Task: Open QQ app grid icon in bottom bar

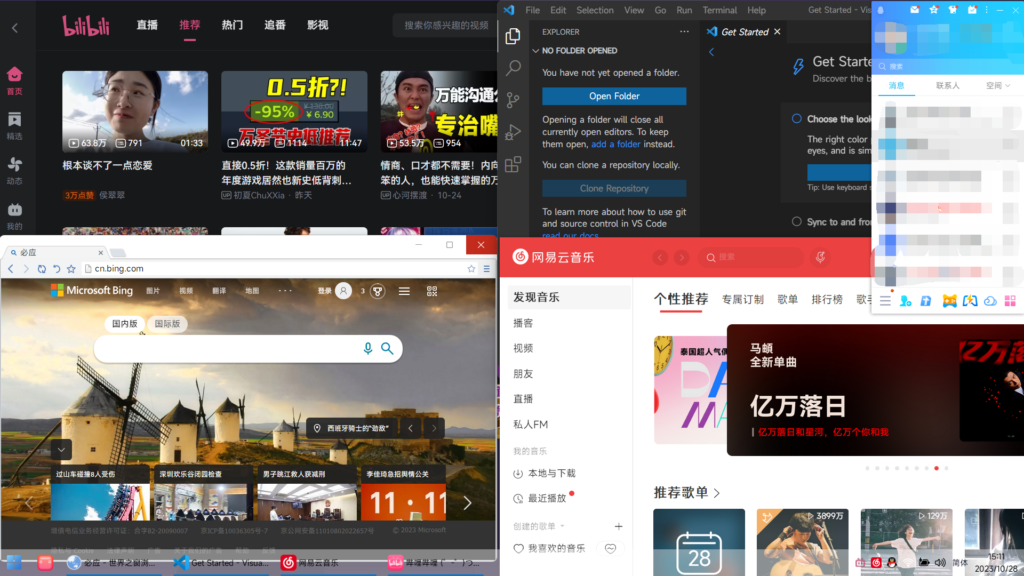Action: [1010, 300]
